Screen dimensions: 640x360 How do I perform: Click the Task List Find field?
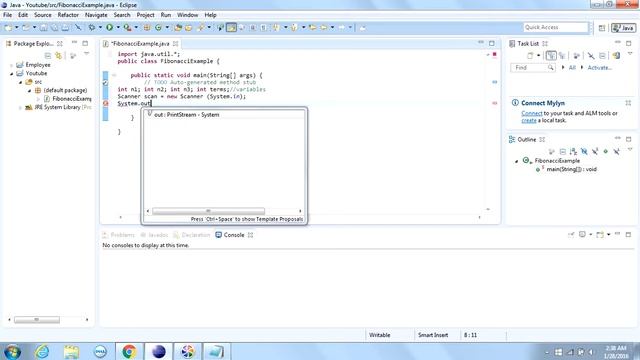coord(533,67)
